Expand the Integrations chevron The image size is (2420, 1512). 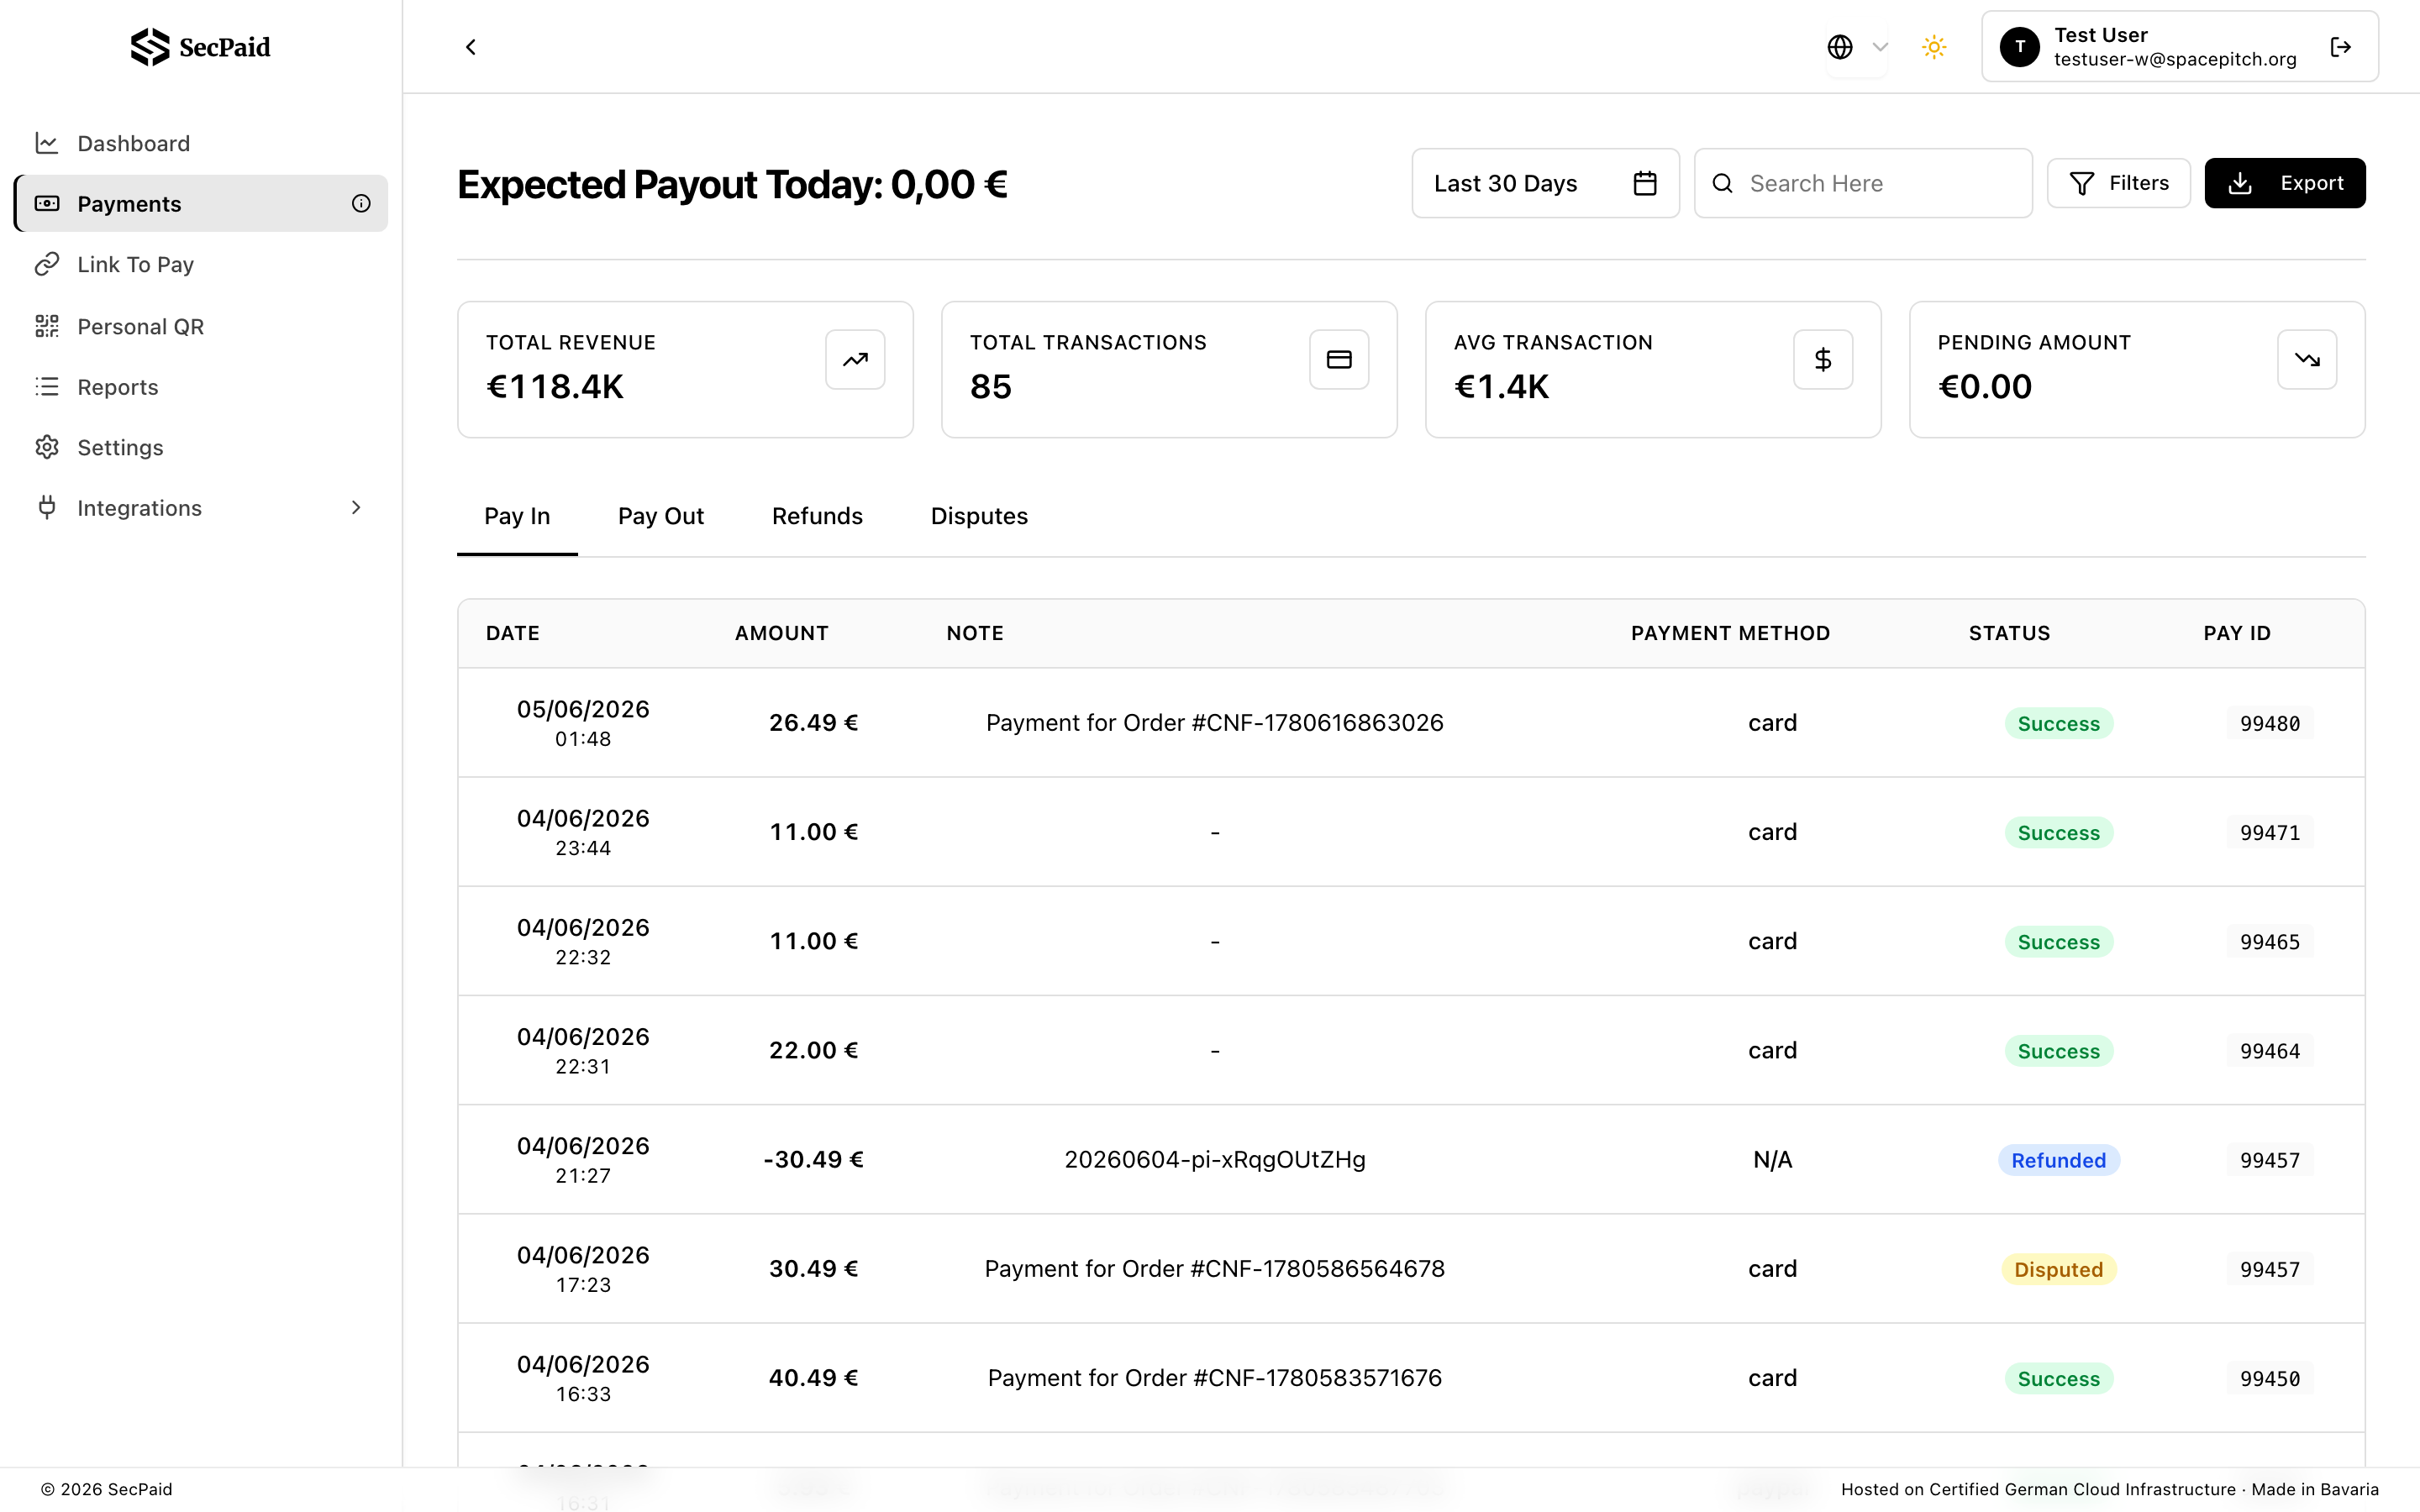pos(356,508)
